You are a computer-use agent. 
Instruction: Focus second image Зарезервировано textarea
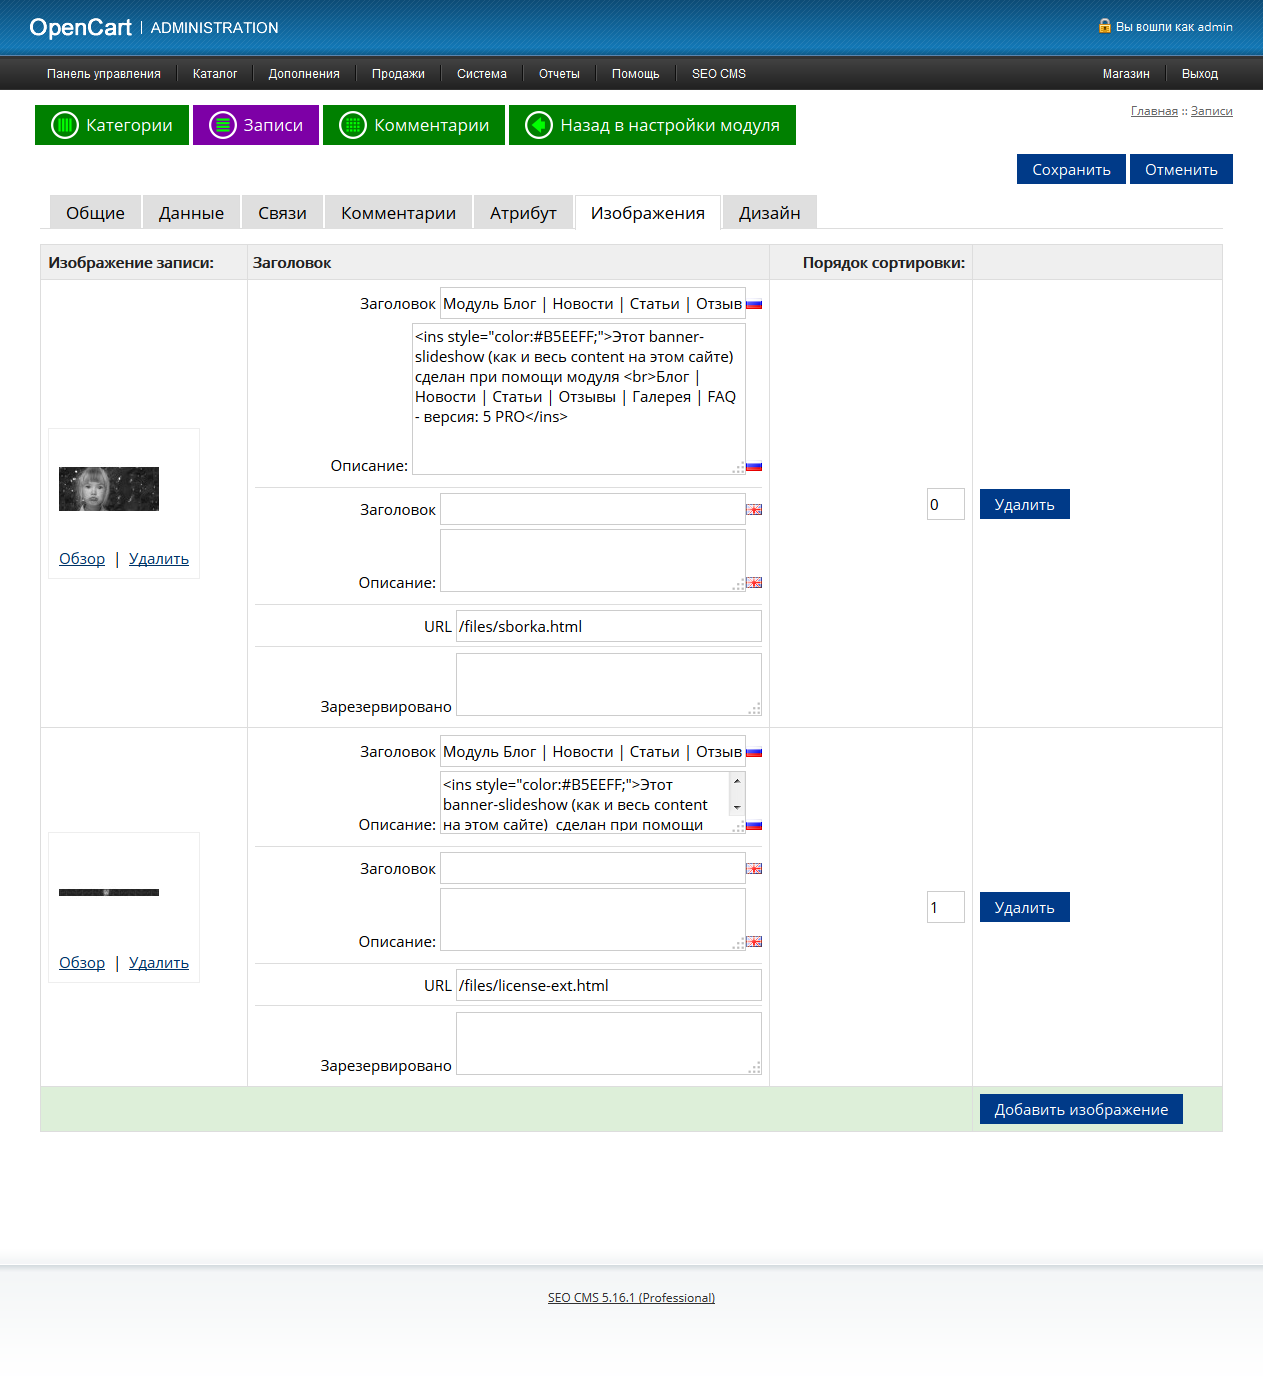(609, 1043)
